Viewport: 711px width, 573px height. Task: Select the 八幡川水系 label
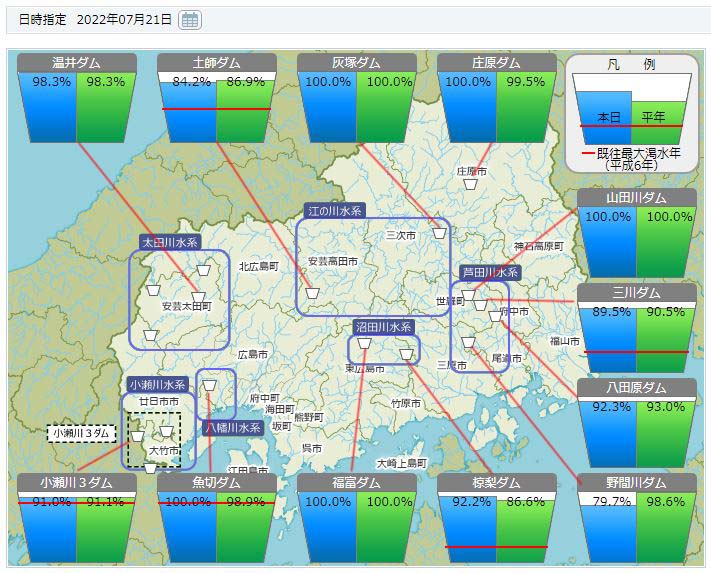(234, 427)
